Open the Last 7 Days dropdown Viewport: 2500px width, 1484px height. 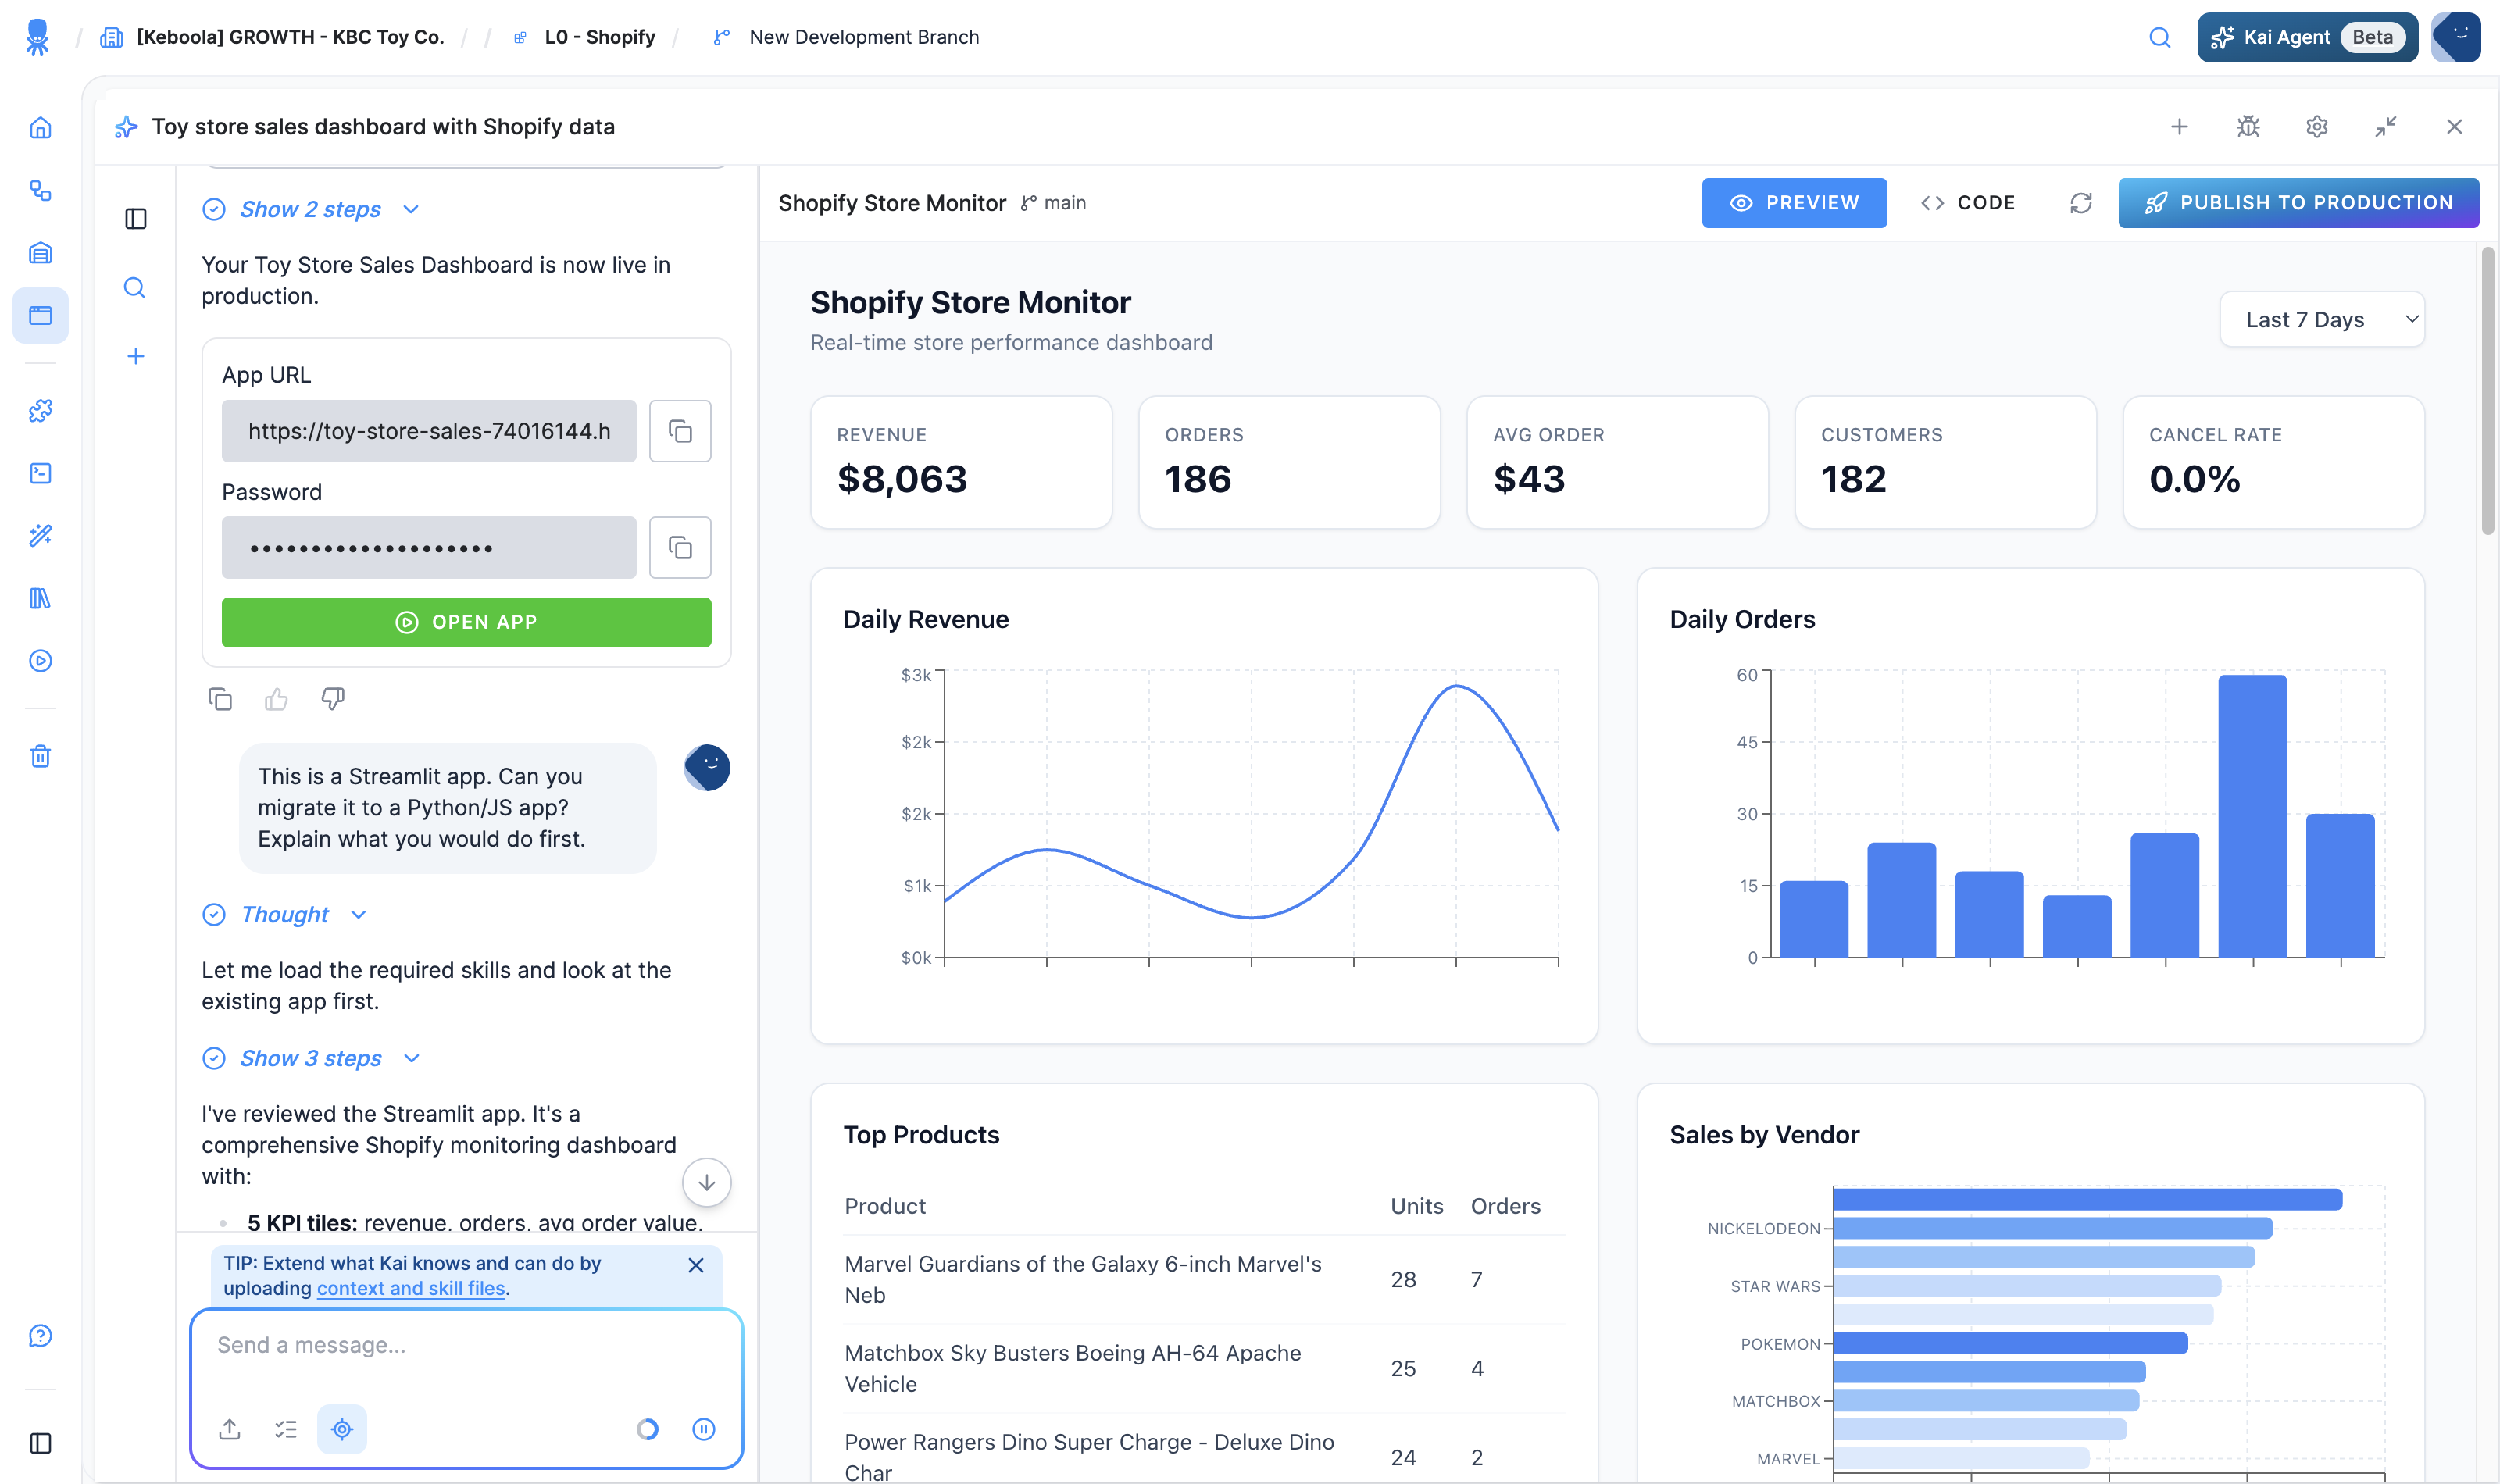pos(2321,320)
